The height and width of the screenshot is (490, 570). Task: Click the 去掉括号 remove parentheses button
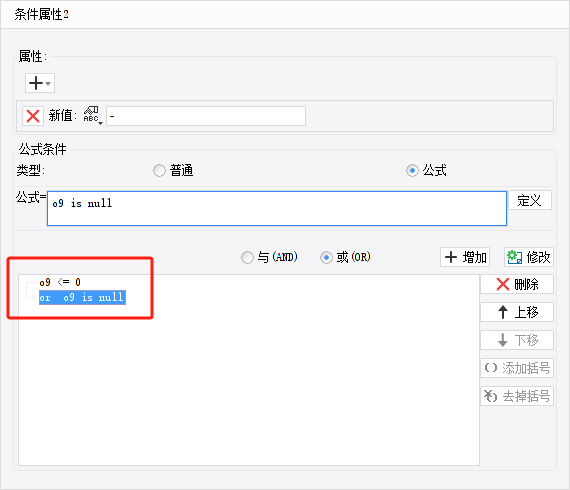coord(517,396)
